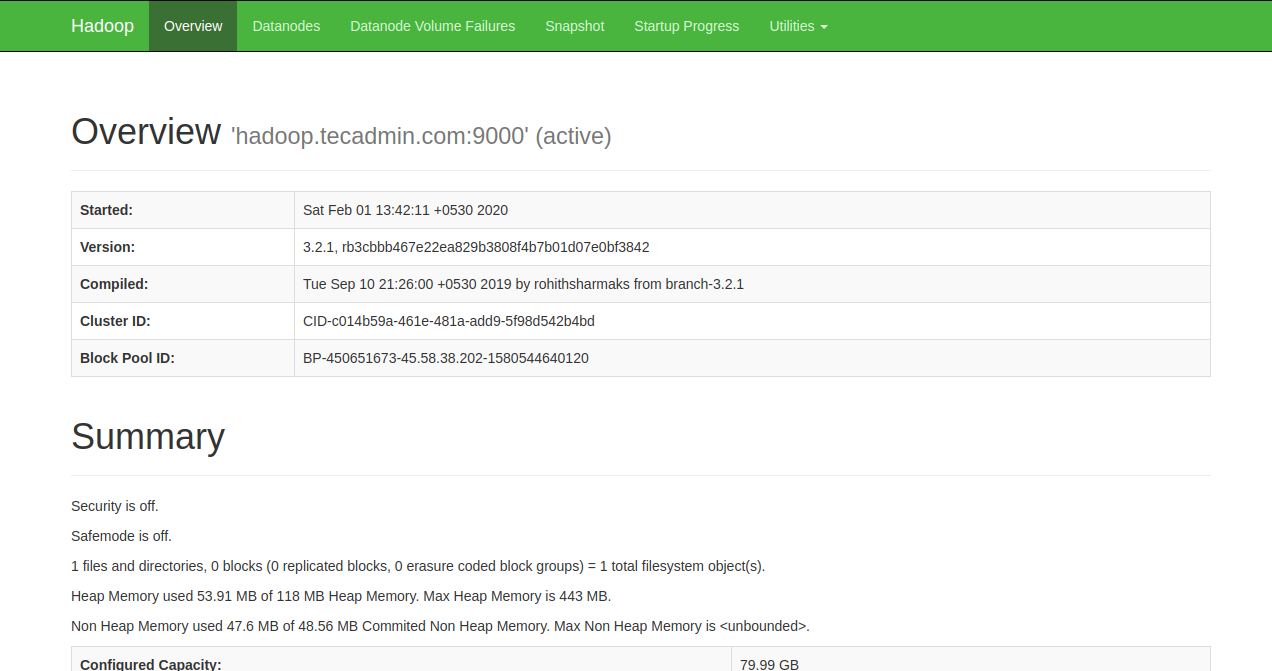Open Datanode Volume Failures tab
The height and width of the screenshot is (671, 1272).
(x=432, y=26)
